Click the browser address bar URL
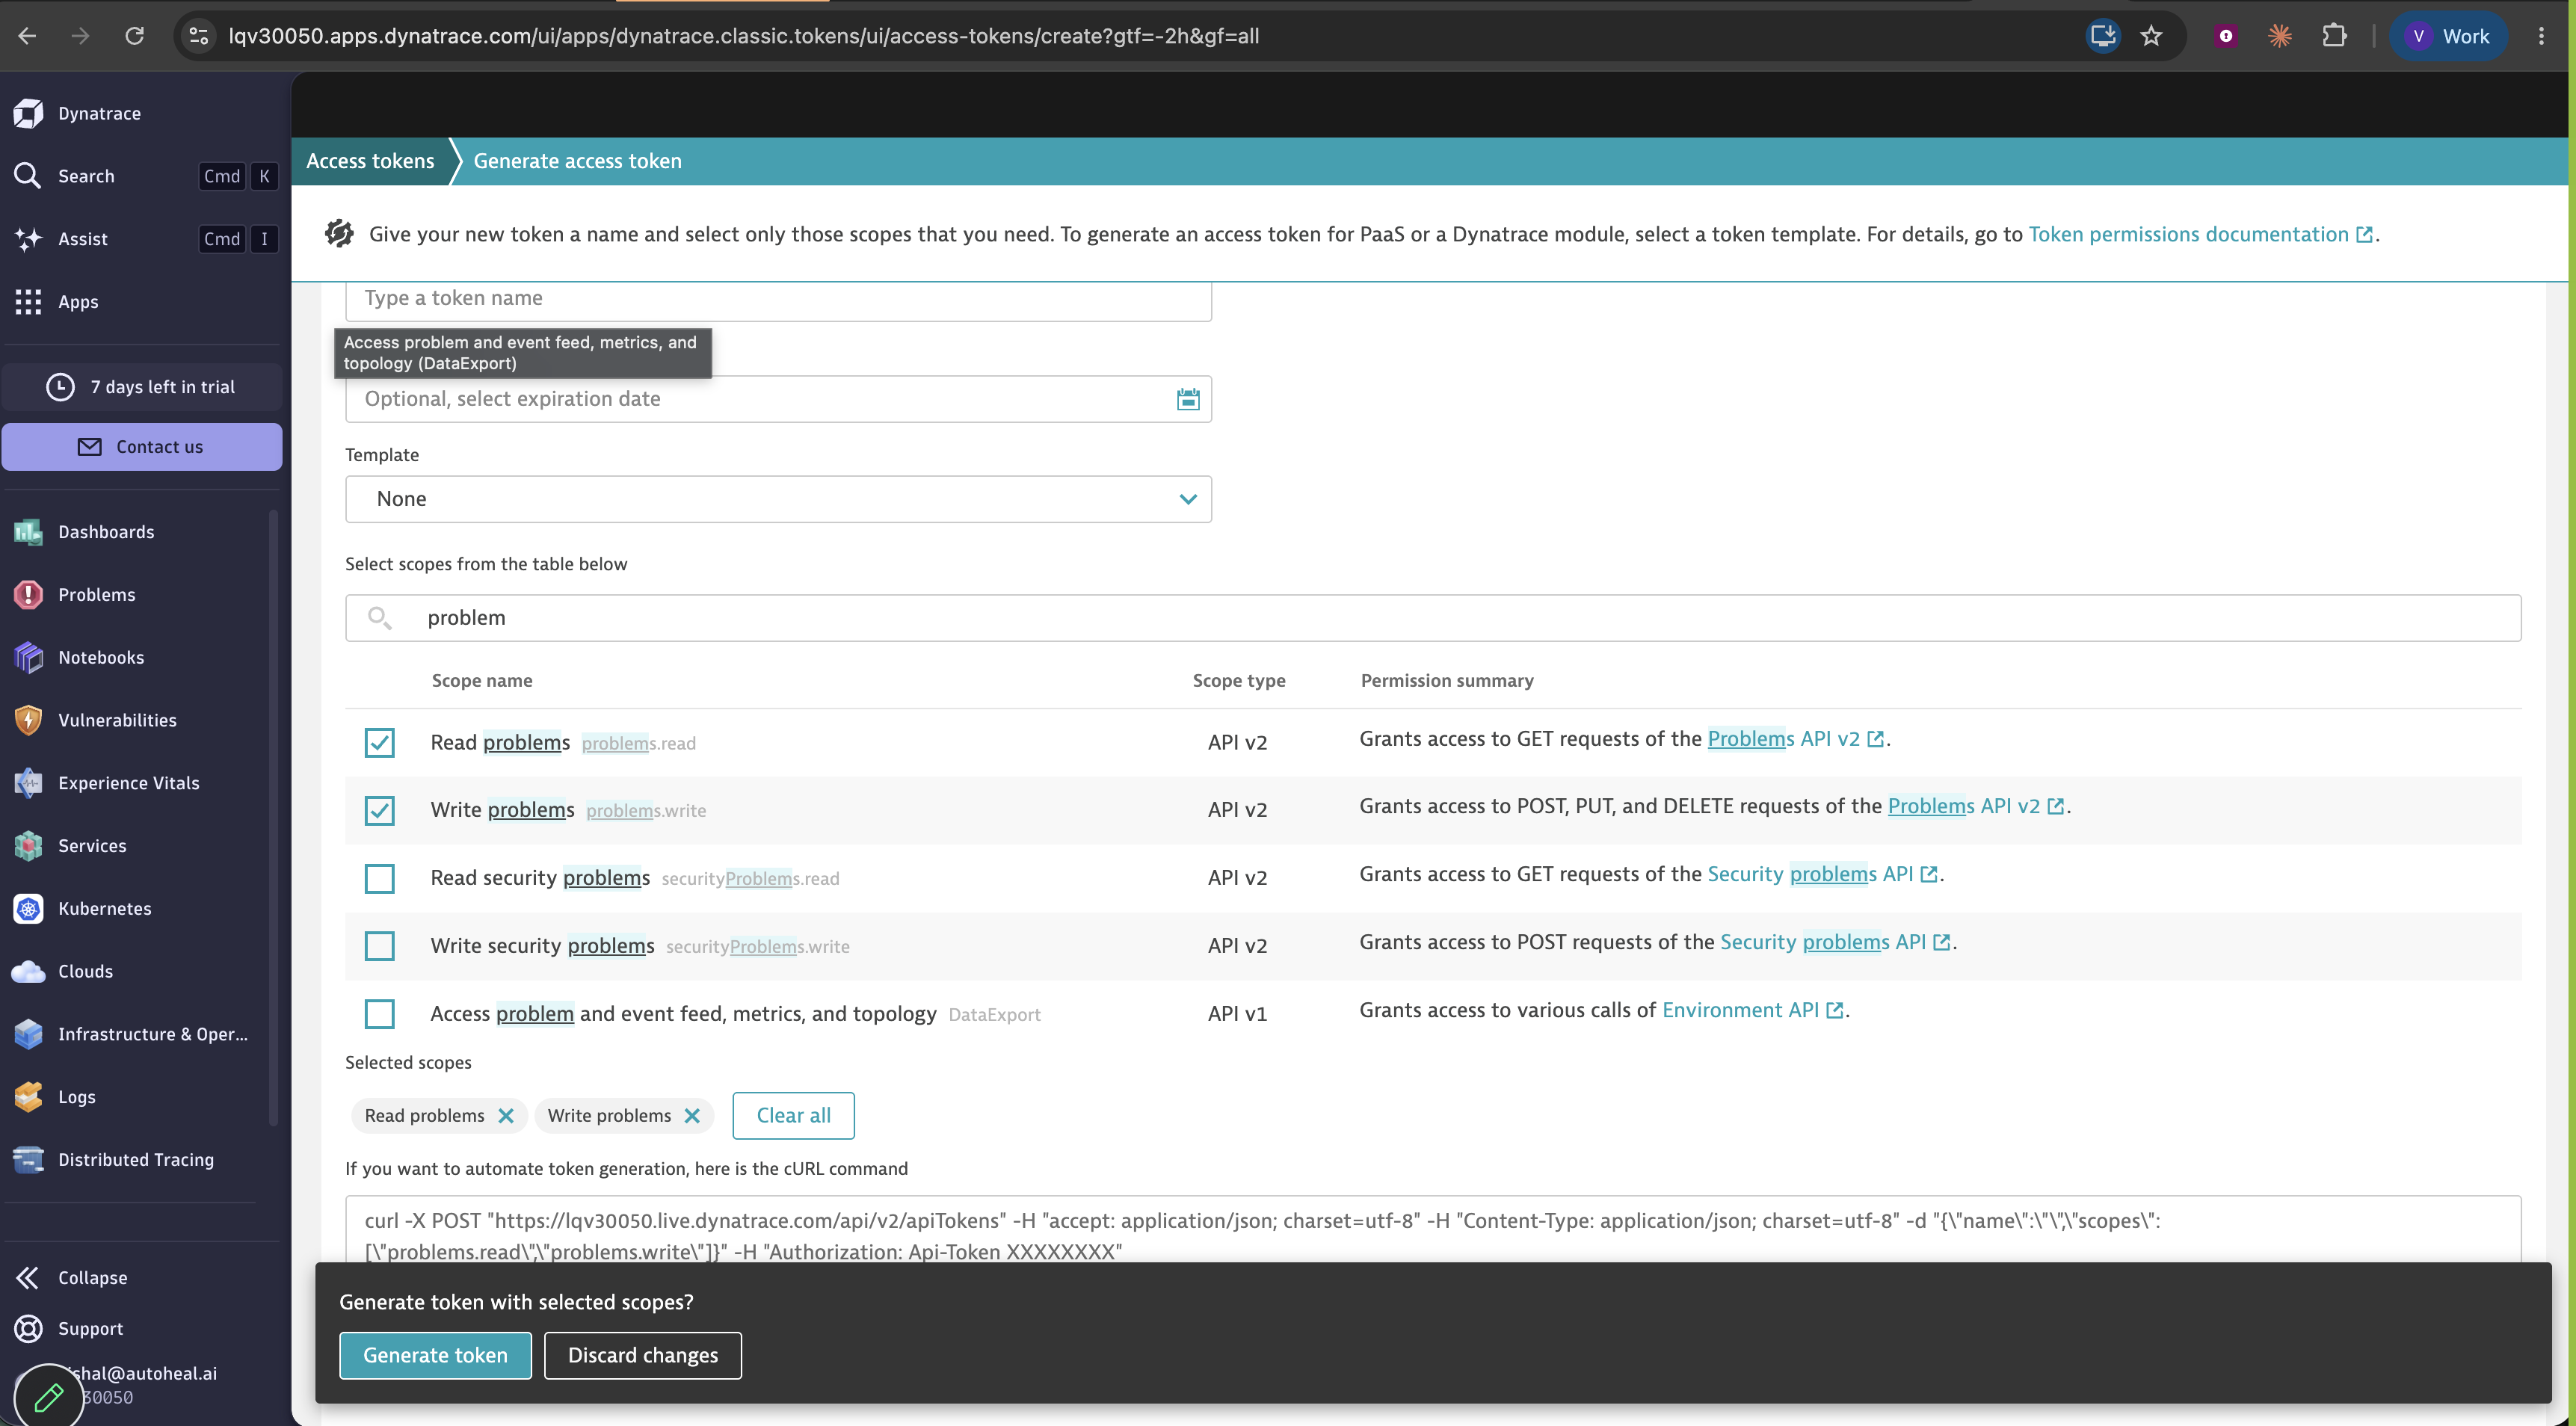This screenshot has width=2576, height=1426. [743, 36]
